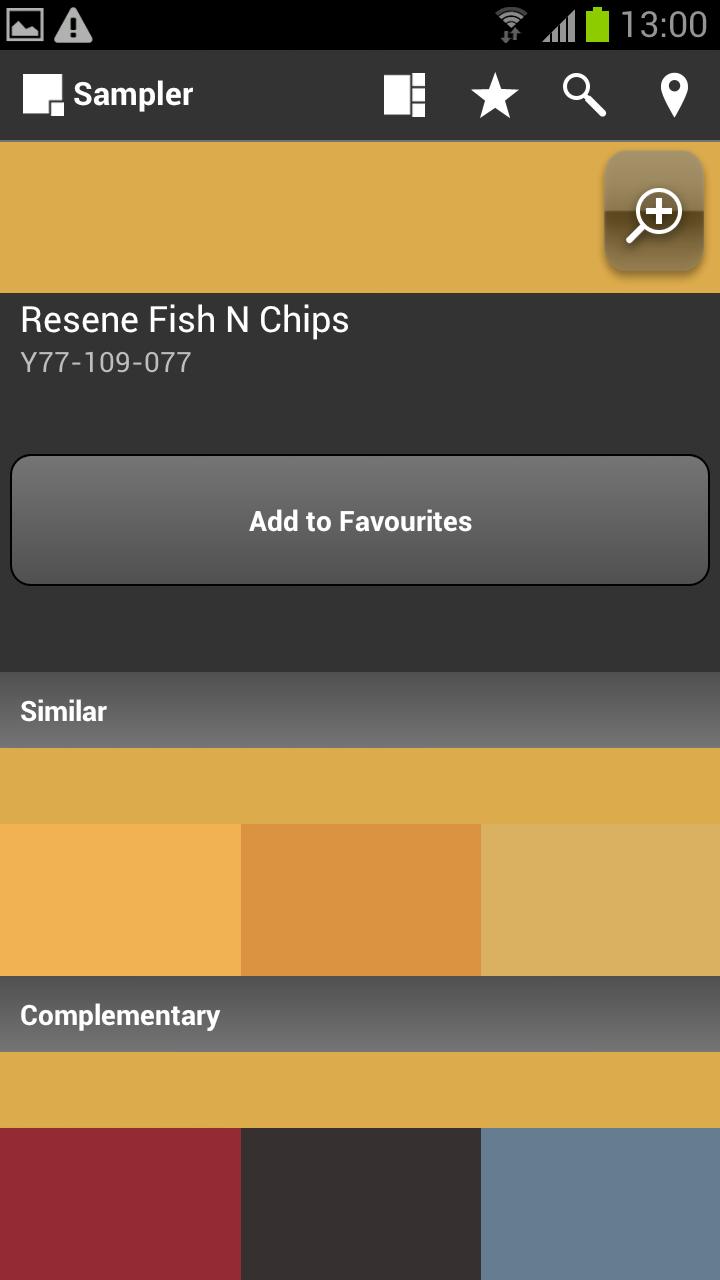Select the Complementary section header
Viewport: 720px width, 1280px height.
coord(120,1015)
